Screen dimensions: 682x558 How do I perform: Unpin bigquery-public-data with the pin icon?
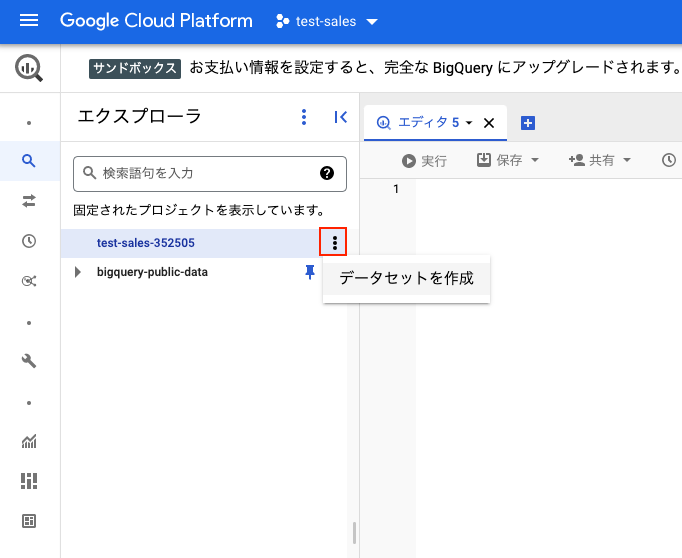click(310, 272)
